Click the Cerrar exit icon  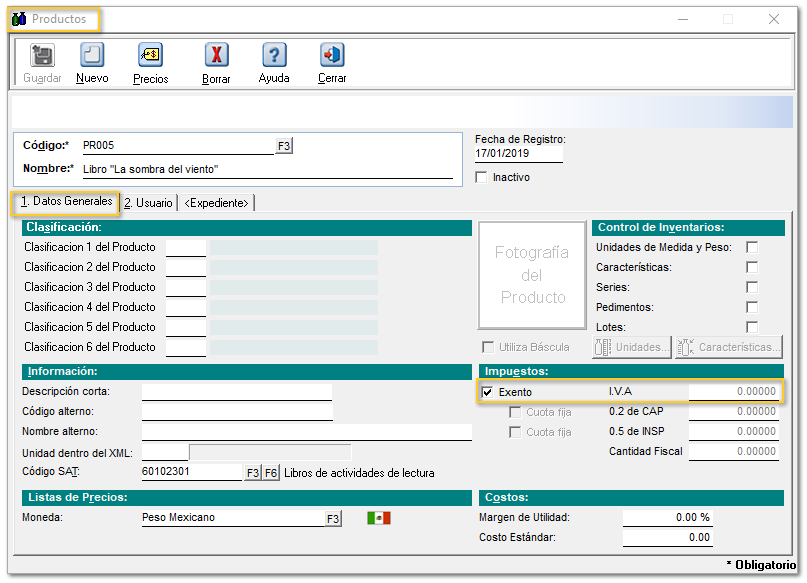click(x=332, y=56)
